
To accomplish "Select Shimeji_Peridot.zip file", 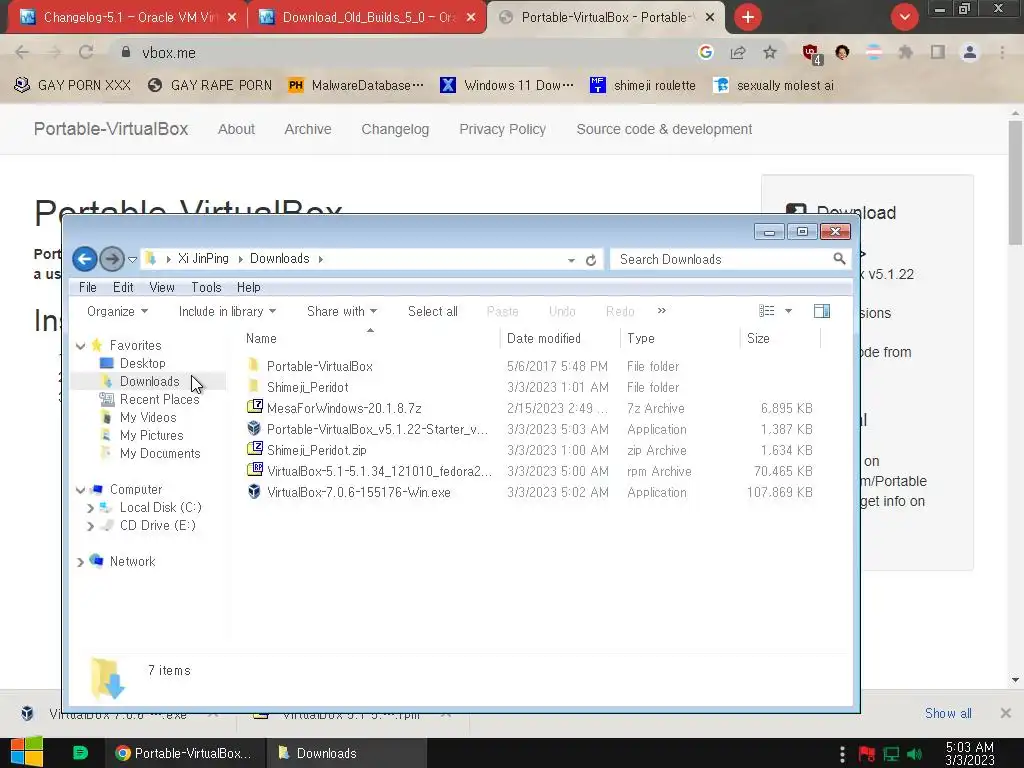I will [317, 450].
